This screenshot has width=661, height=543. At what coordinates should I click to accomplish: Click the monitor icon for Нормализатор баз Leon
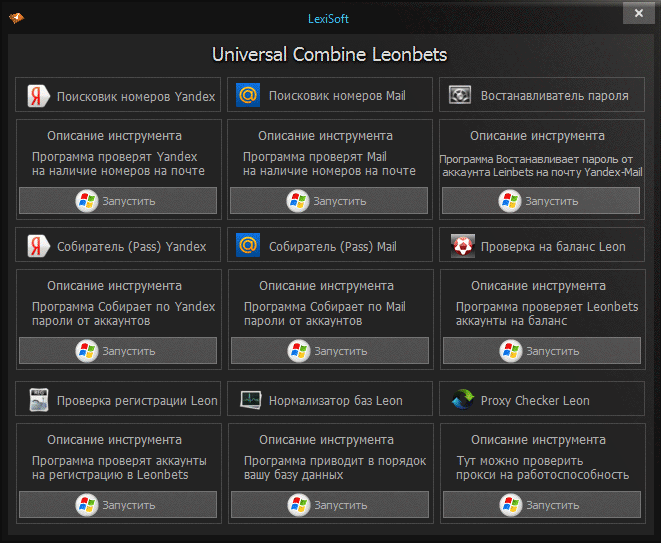pos(250,399)
